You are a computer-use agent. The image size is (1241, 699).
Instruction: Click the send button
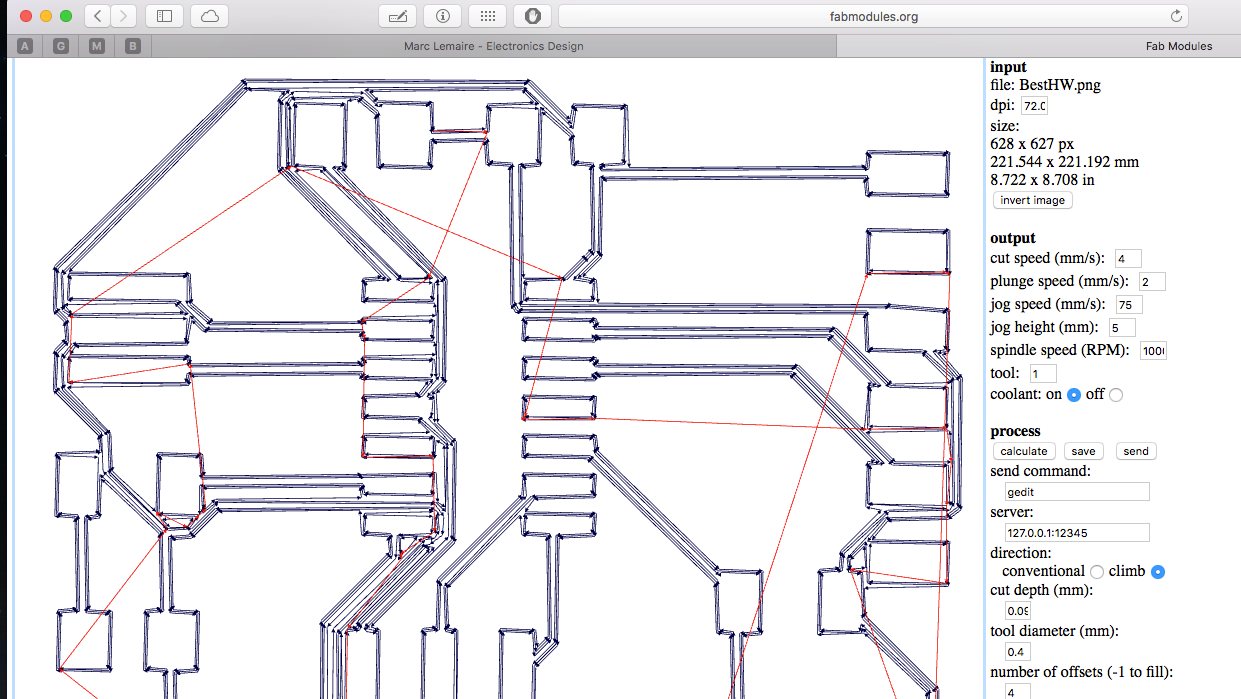(x=1136, y=451)
